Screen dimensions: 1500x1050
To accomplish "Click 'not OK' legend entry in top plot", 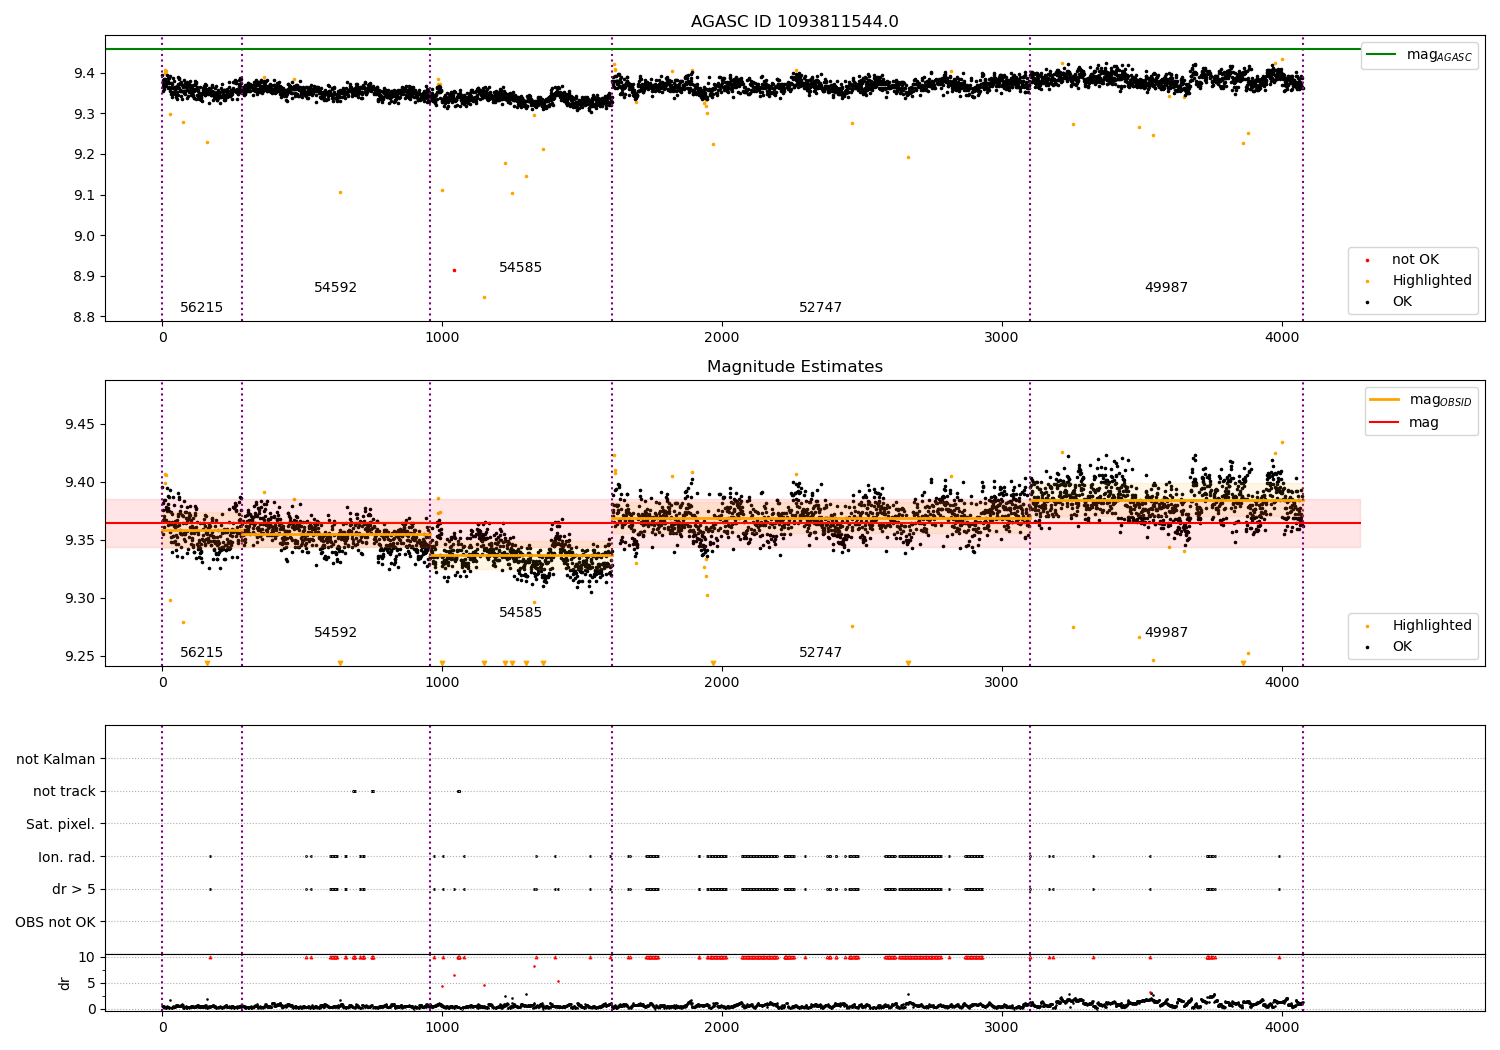I will 1415,260.
